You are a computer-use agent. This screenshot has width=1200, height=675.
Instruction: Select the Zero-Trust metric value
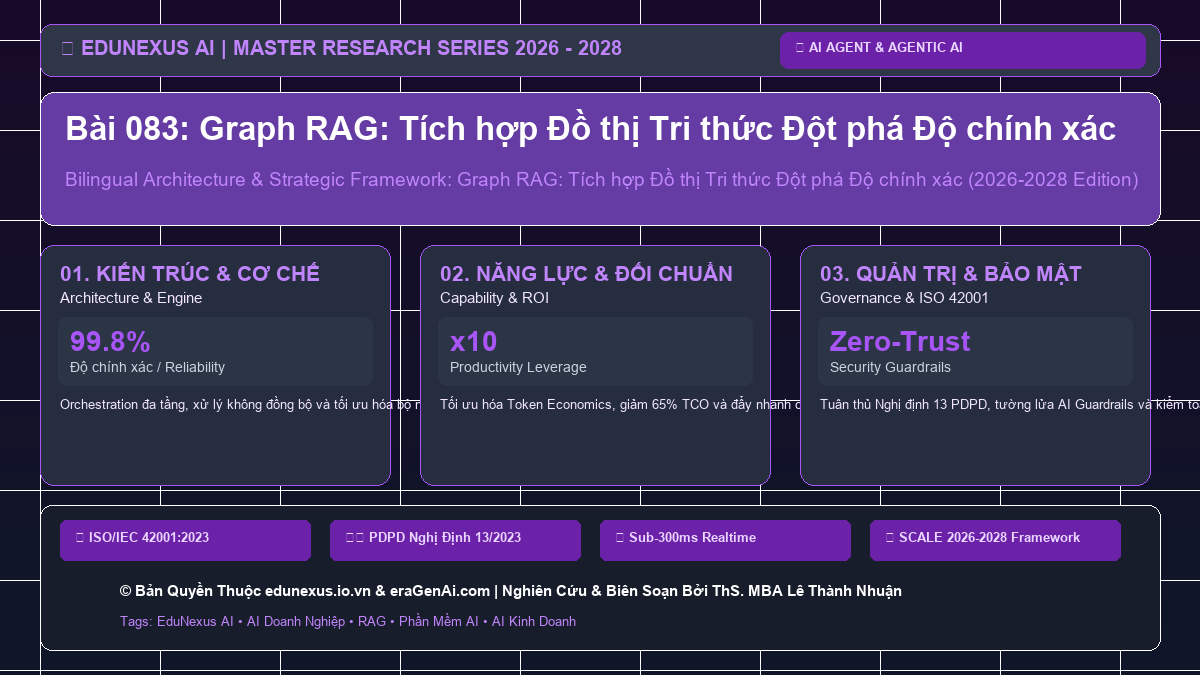[900, 341]
